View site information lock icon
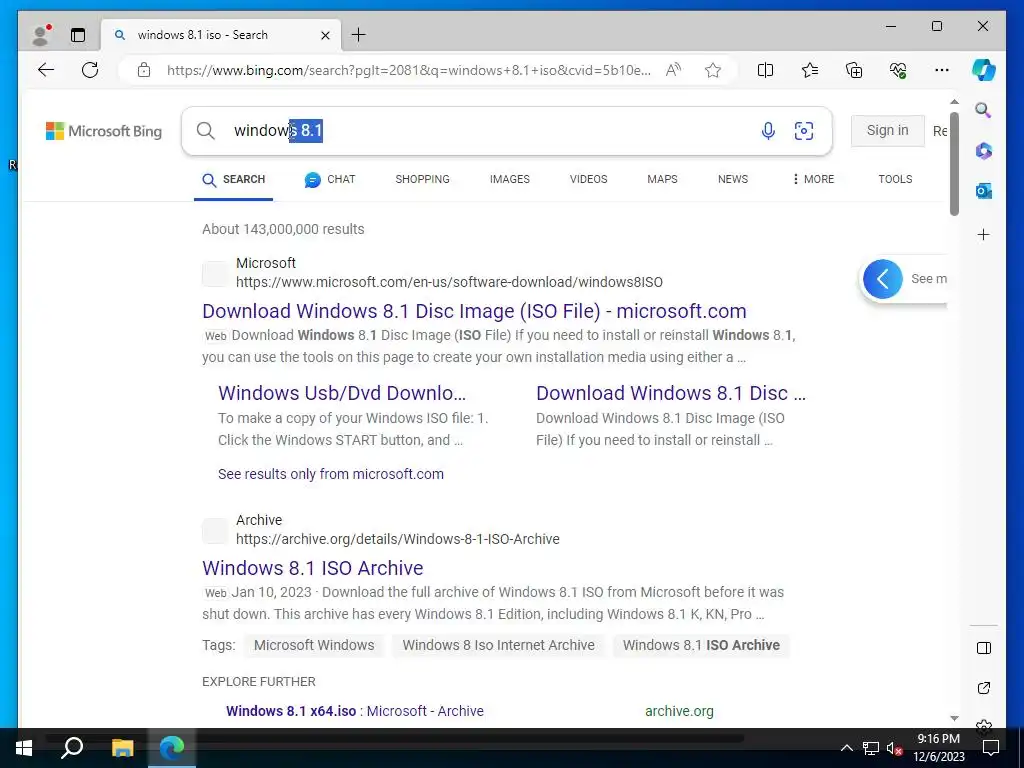 click(x=144, y=70)
